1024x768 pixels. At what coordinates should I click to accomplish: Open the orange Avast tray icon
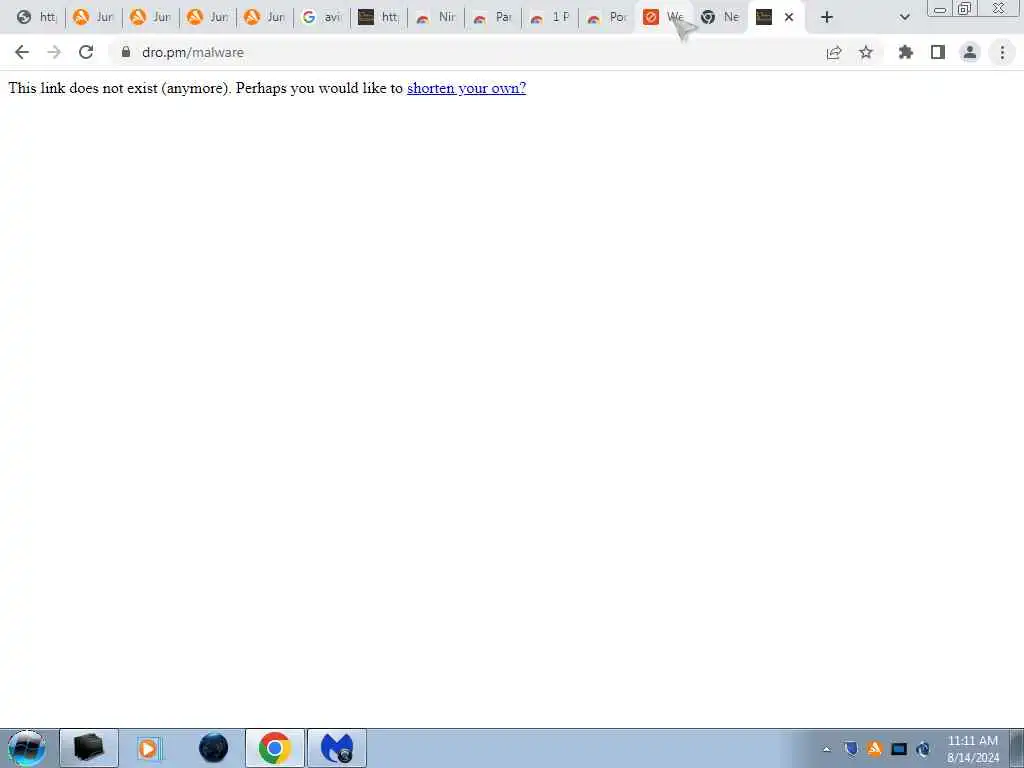pyautogui.click(x=874, y=749)
